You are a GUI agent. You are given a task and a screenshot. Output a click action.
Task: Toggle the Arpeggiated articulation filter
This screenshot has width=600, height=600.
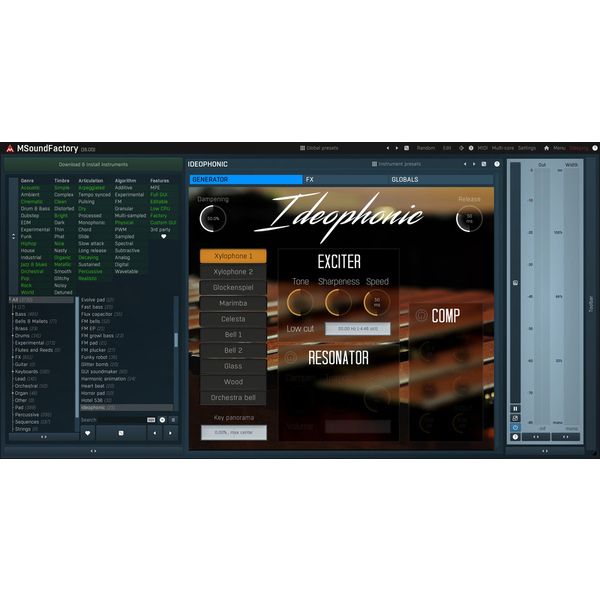[91, 188]
